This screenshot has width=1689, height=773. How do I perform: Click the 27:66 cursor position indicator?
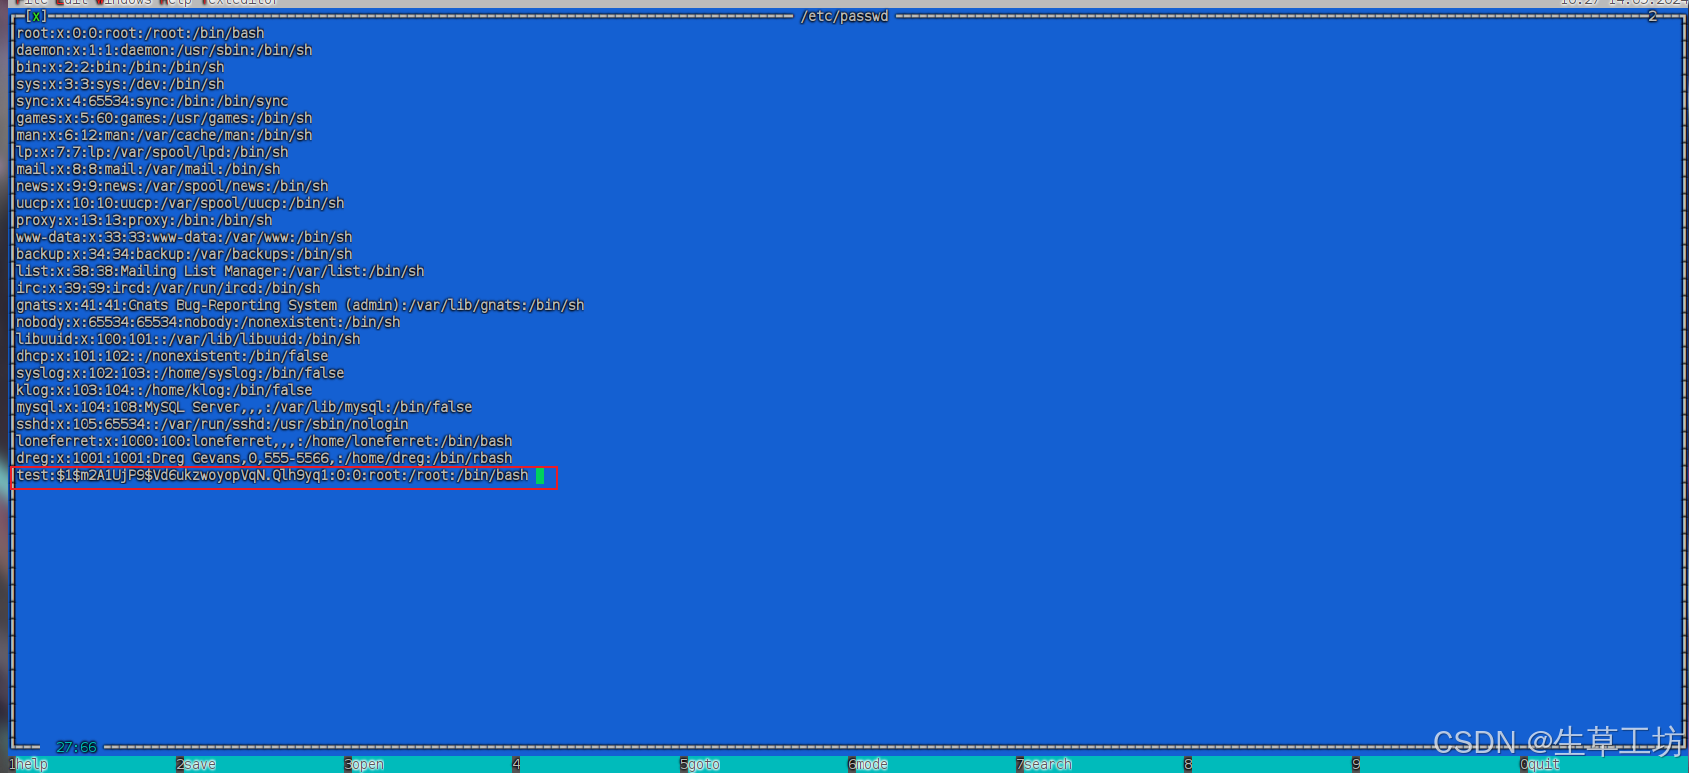(77, 747)
